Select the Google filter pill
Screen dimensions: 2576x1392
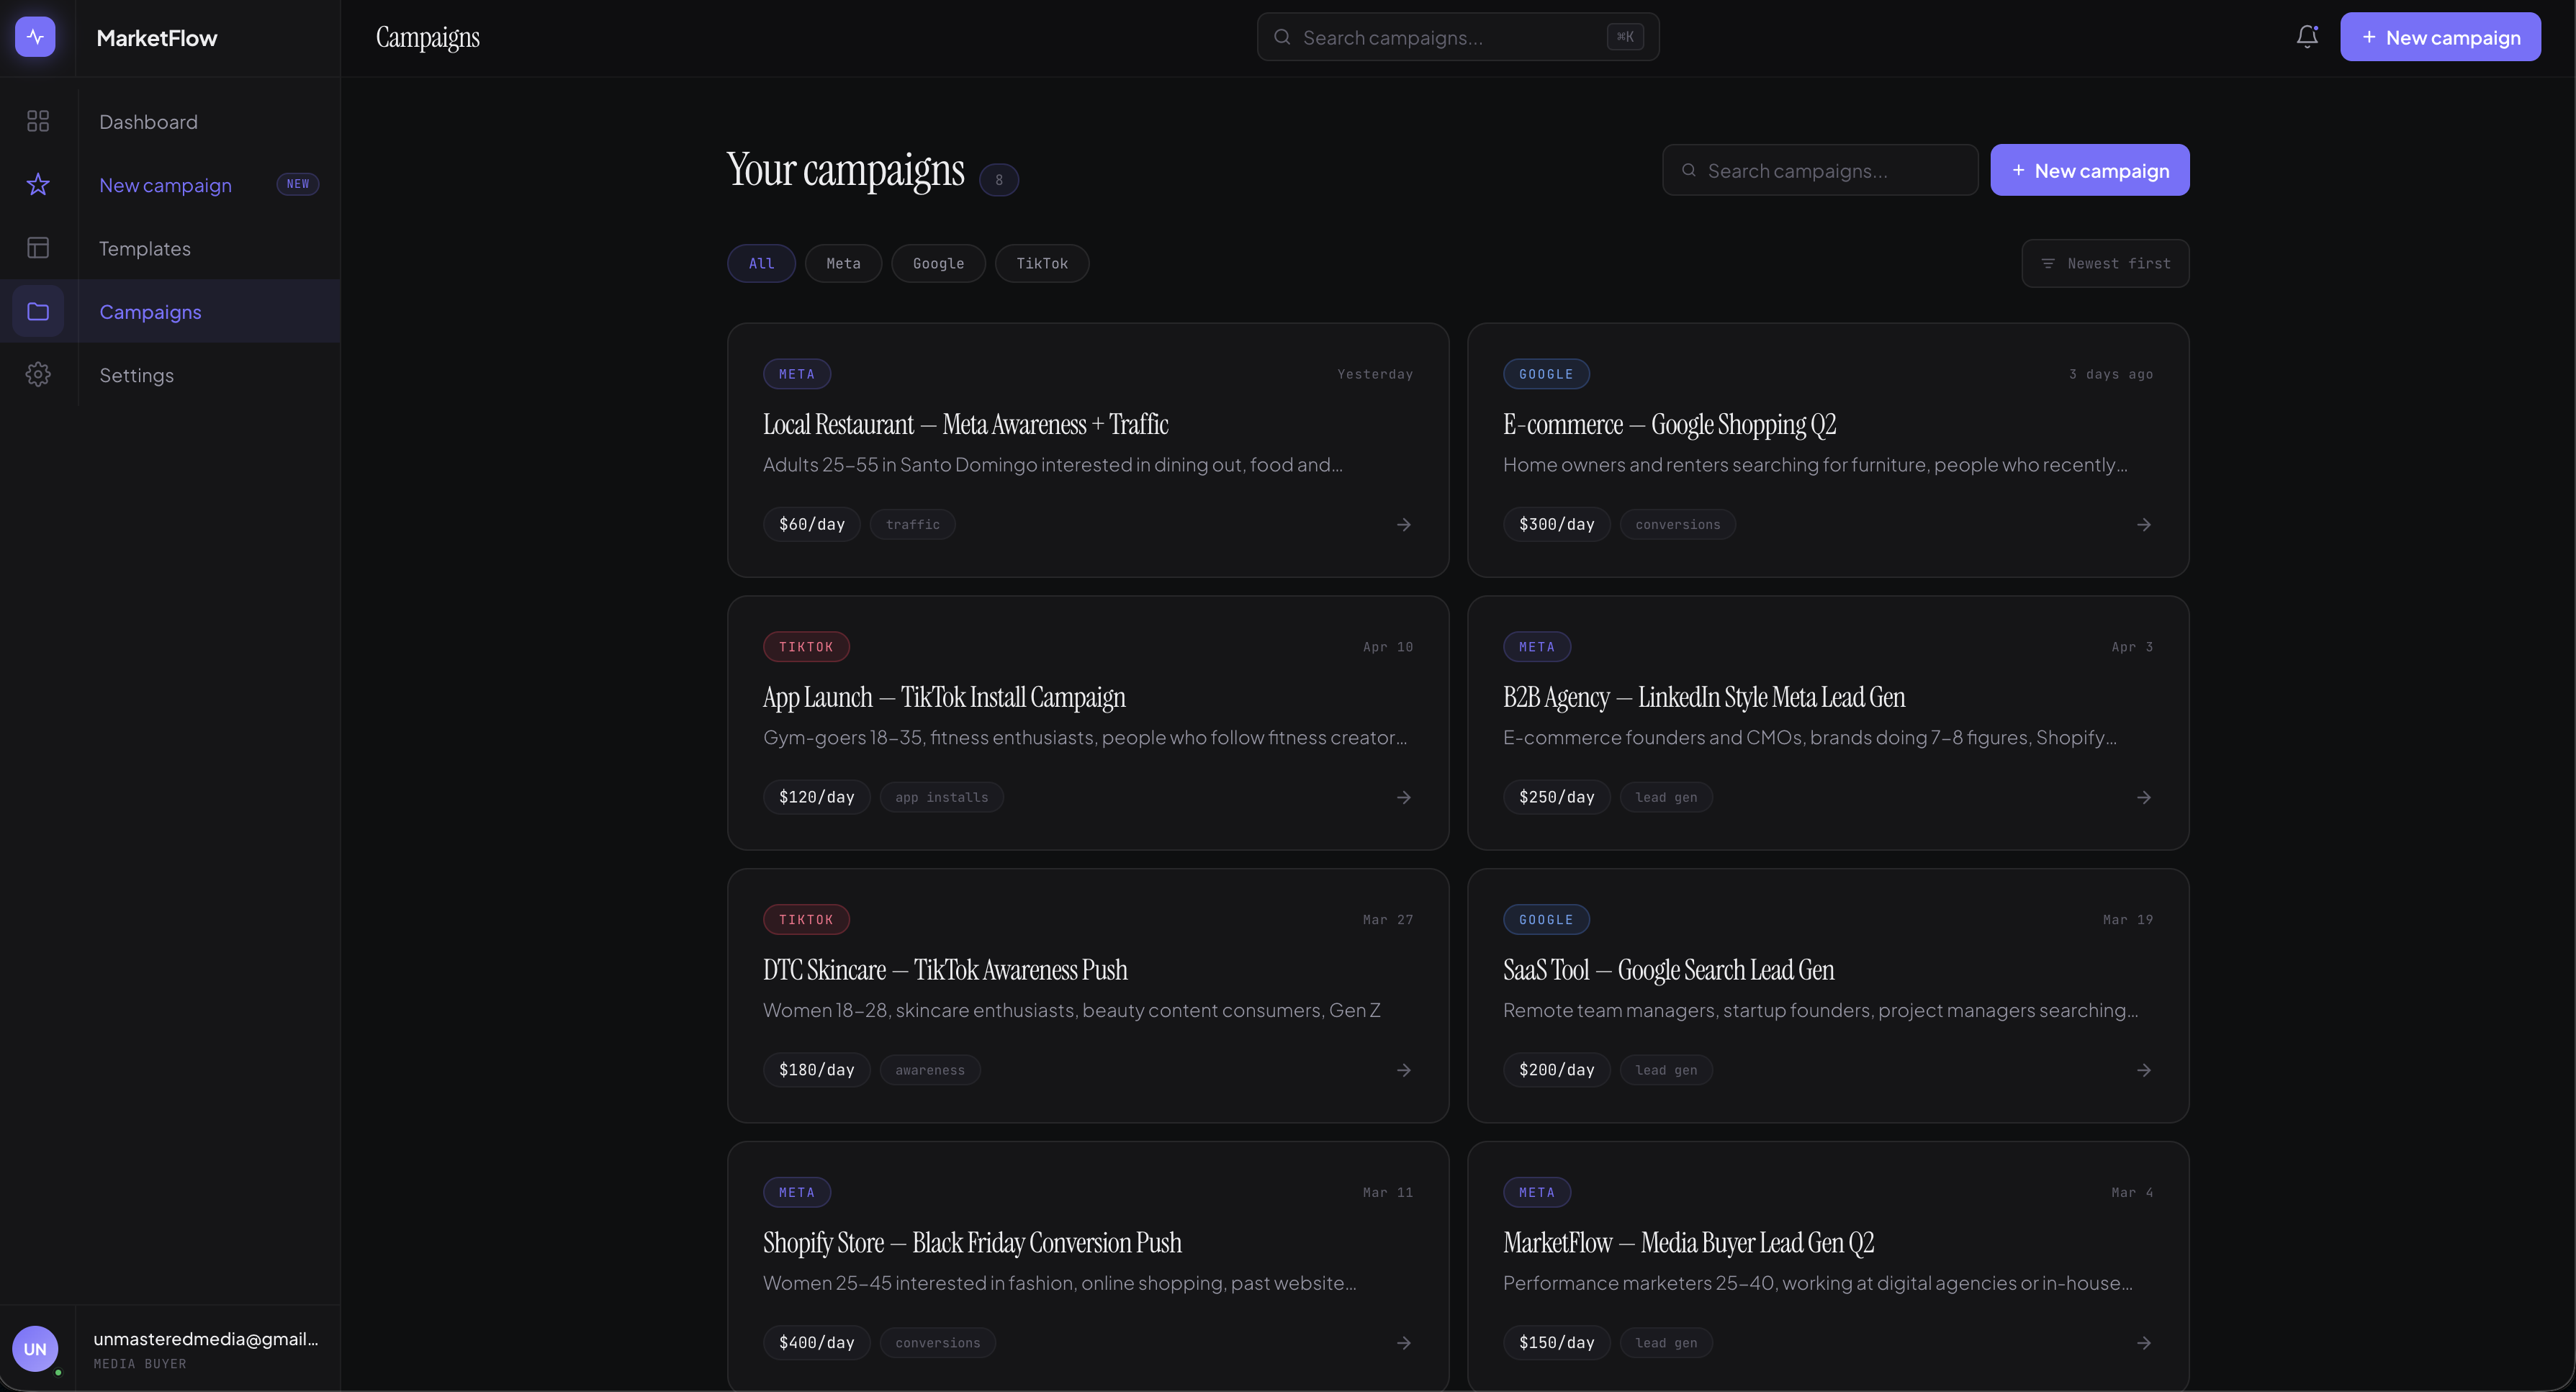click(x=938, y=263)
